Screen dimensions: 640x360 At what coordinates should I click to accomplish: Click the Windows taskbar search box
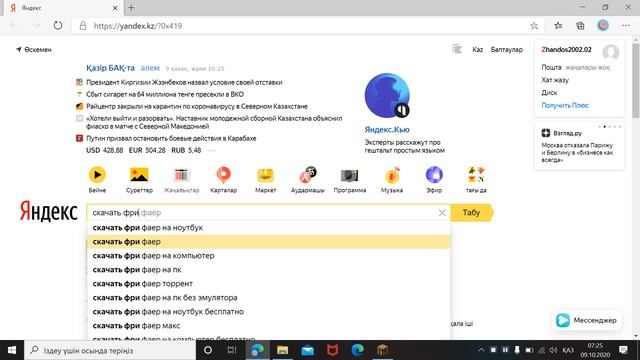(x=110, y=350)
